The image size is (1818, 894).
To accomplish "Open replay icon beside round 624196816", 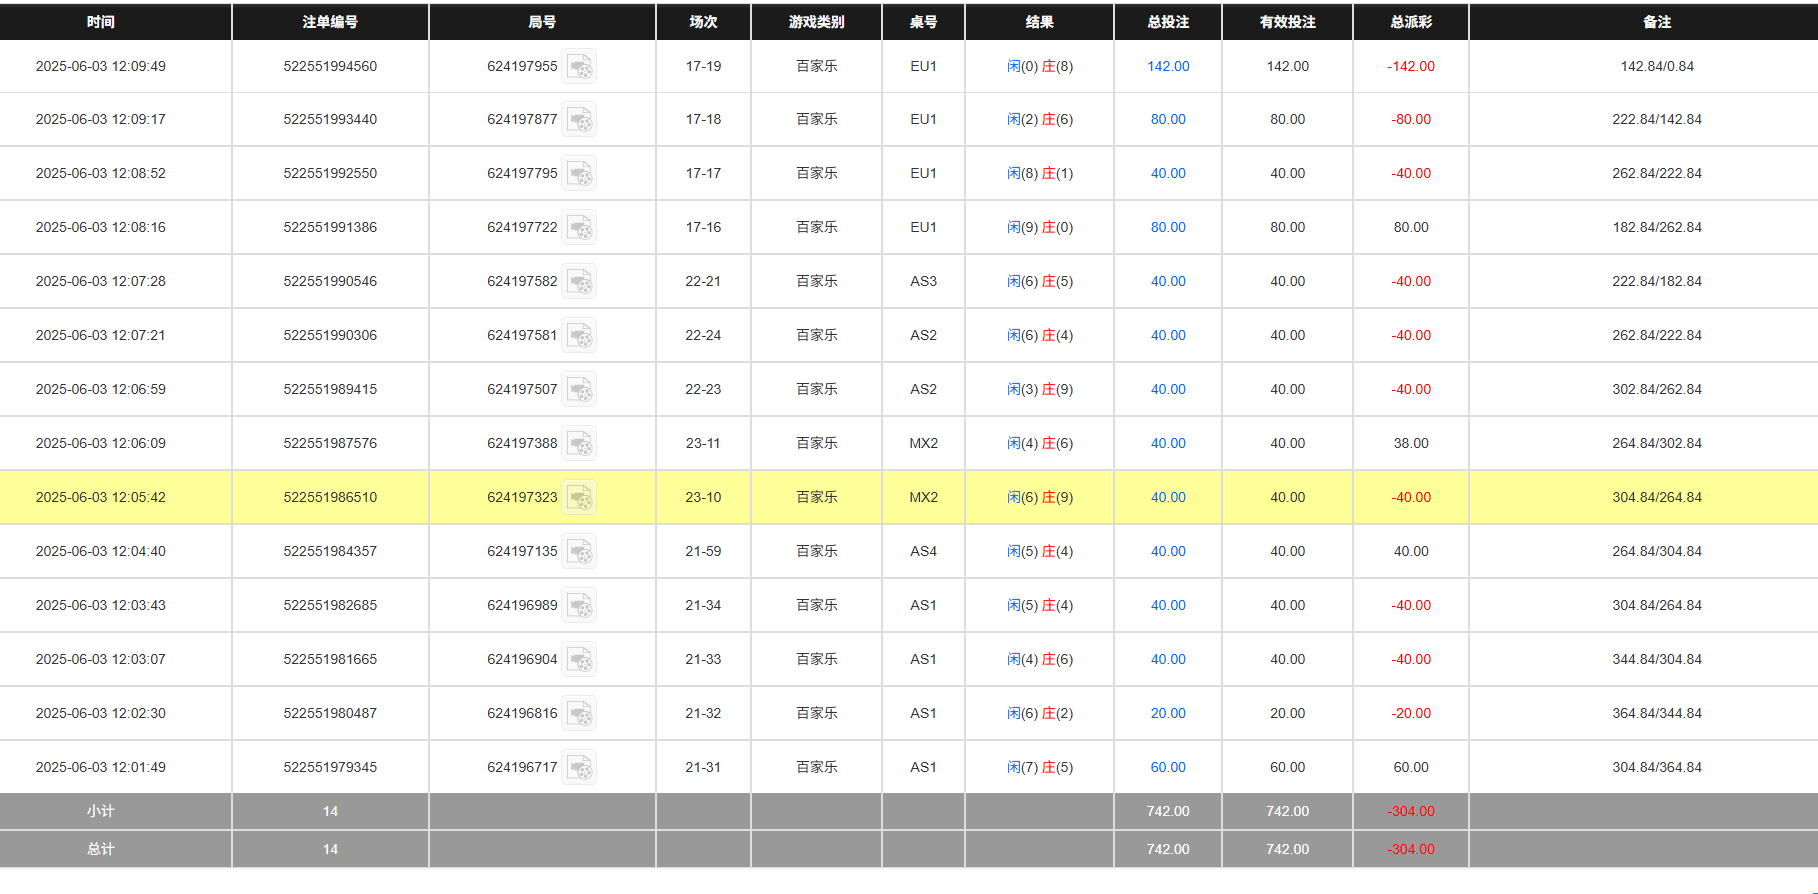I will (x=579, y=714).
